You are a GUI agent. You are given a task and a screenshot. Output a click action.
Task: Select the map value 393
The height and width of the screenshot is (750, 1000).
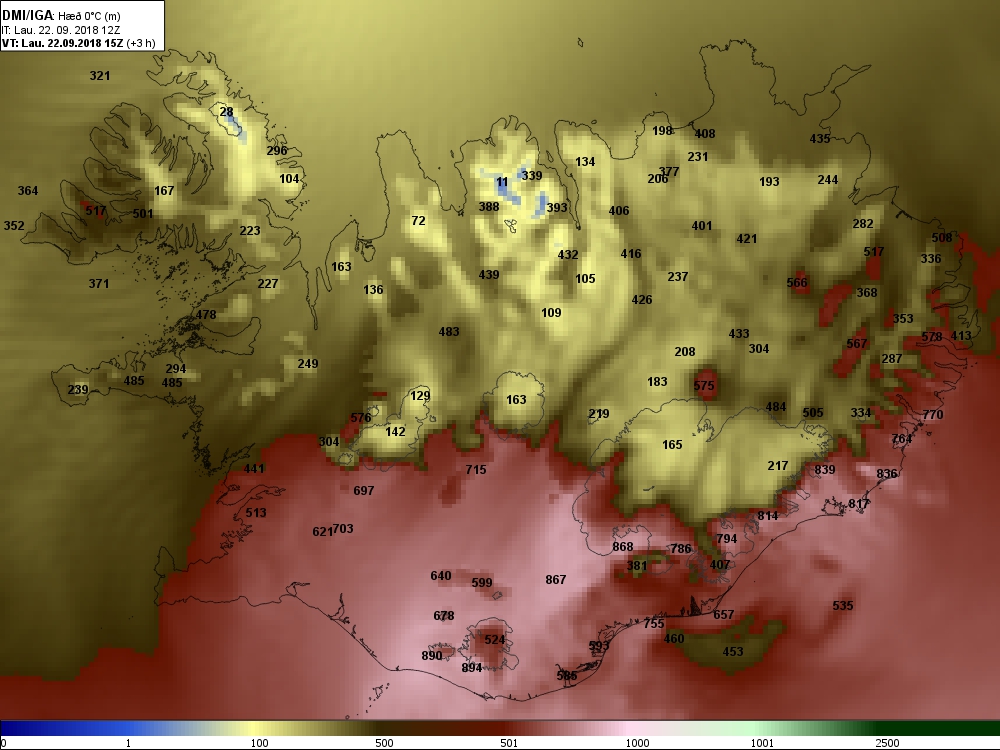(557, 207)
